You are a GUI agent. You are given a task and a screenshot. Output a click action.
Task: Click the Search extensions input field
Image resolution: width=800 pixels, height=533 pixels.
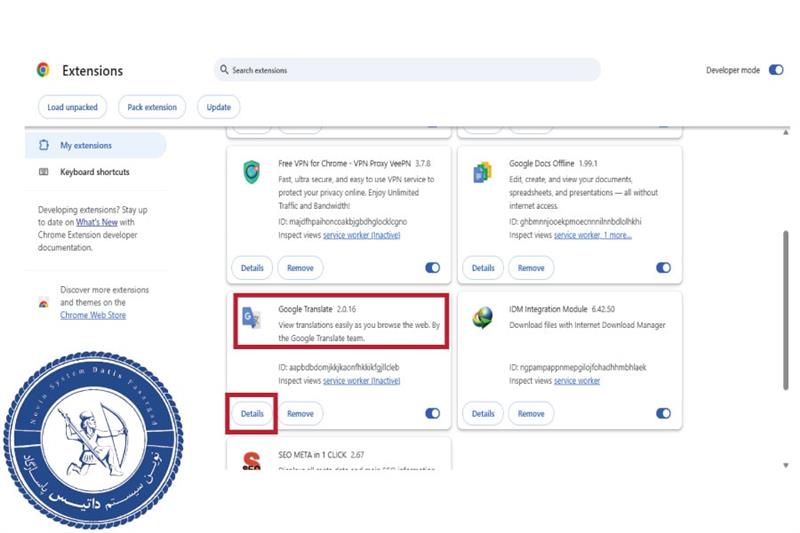410,70
